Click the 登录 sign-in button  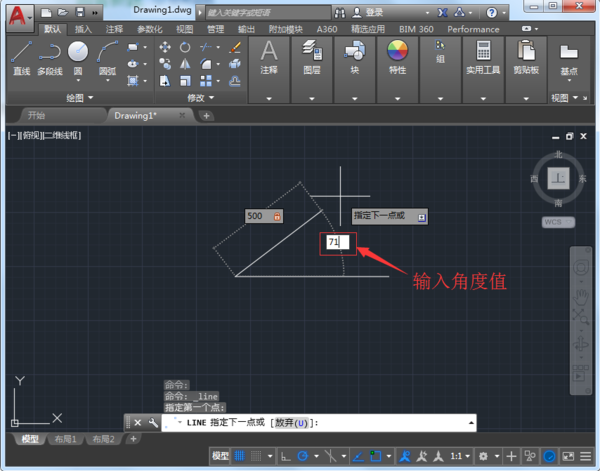374,12
